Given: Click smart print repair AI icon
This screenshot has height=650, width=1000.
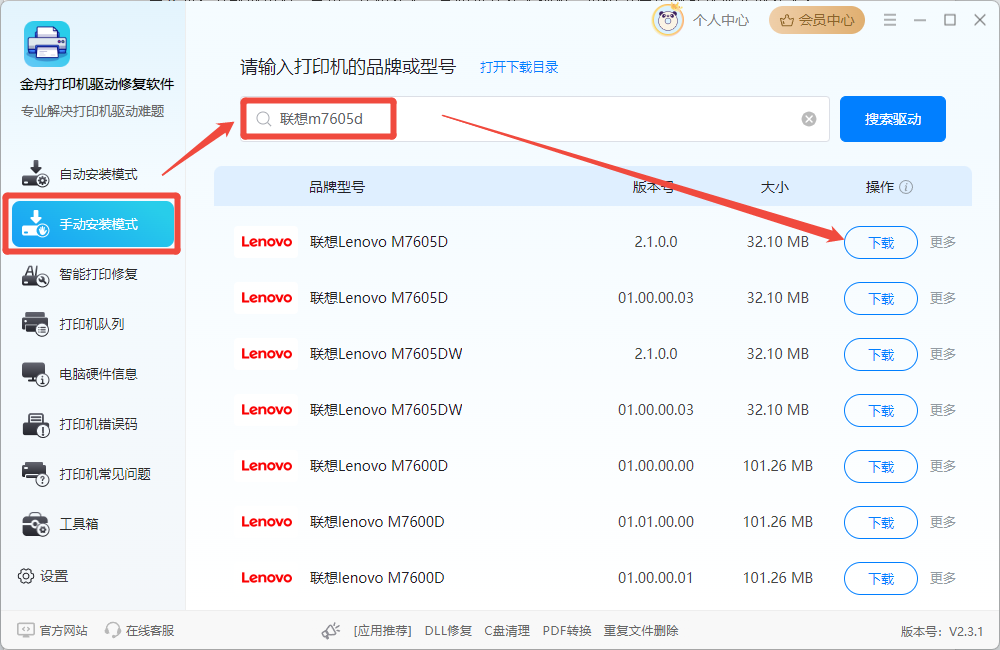Looking at the screenshot, I should point(35,275).
